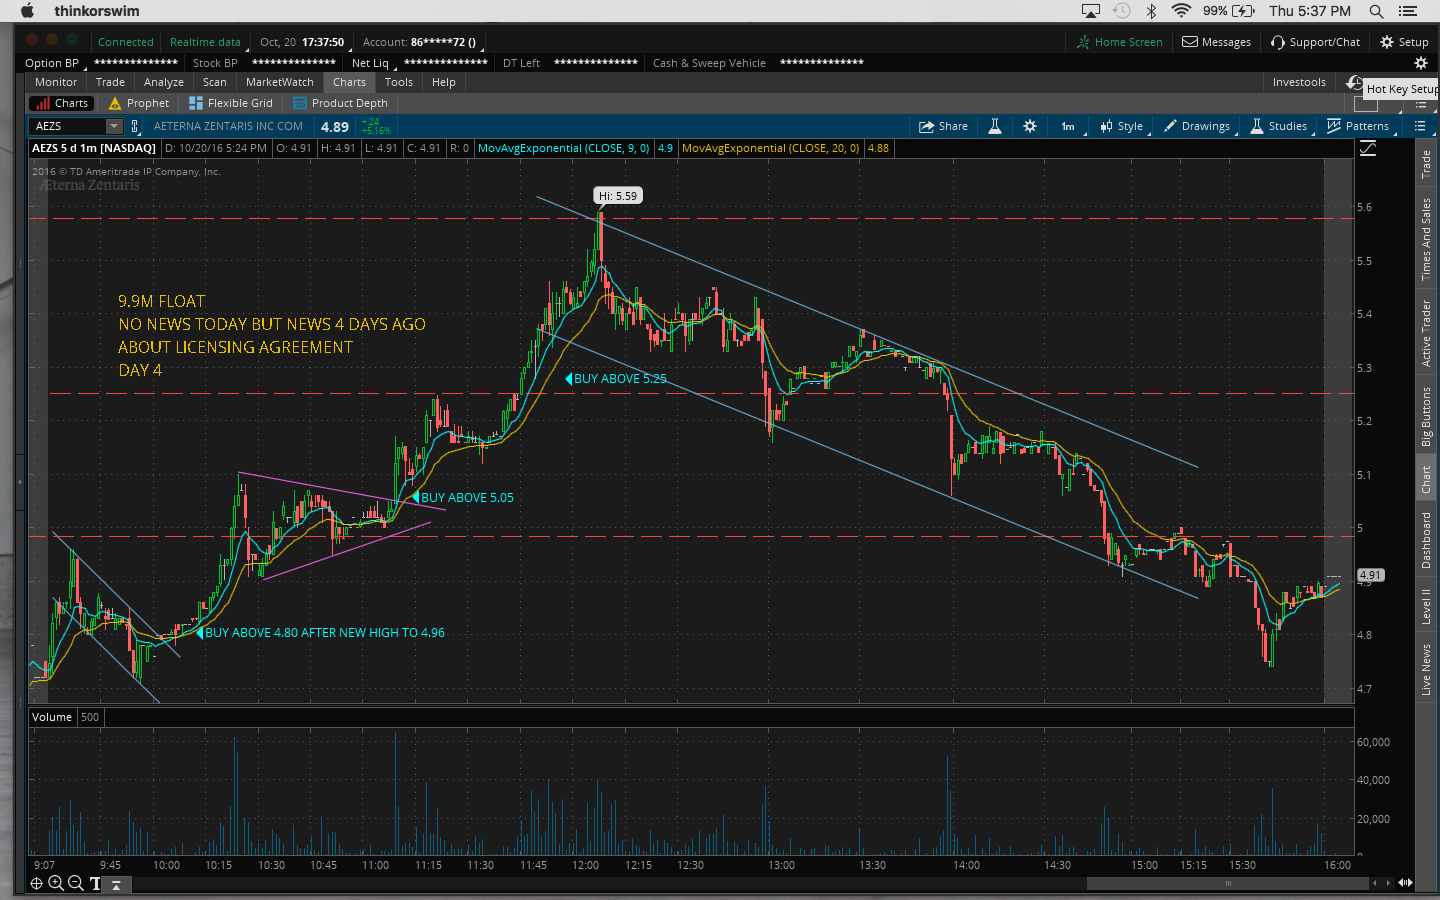1440x900 pixels.
Task: Click the flask icon next to Share
Action: tap(995, 126)
